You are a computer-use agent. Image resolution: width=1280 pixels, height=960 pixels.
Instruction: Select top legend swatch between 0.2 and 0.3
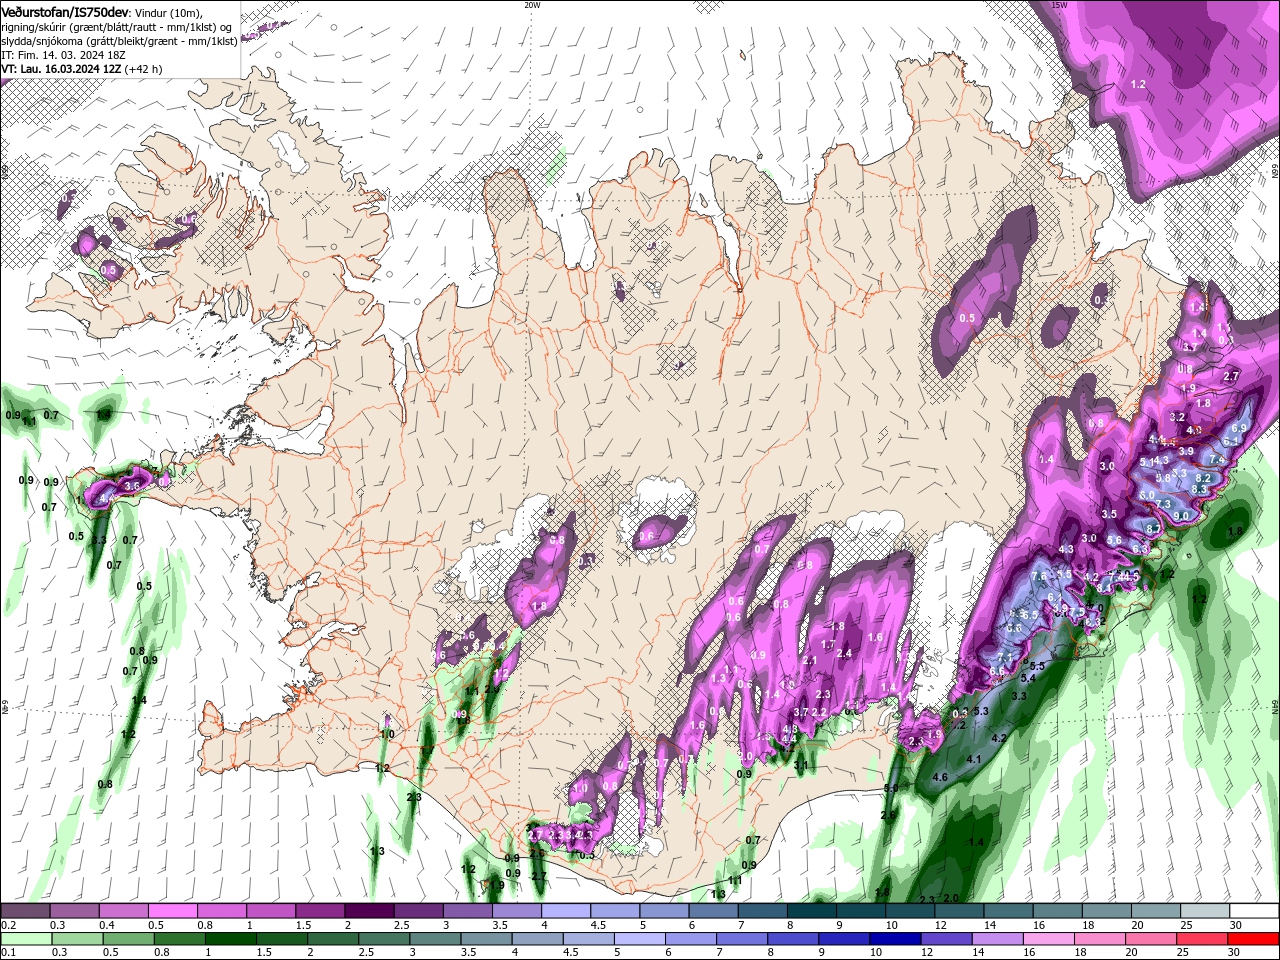(25, 910)
